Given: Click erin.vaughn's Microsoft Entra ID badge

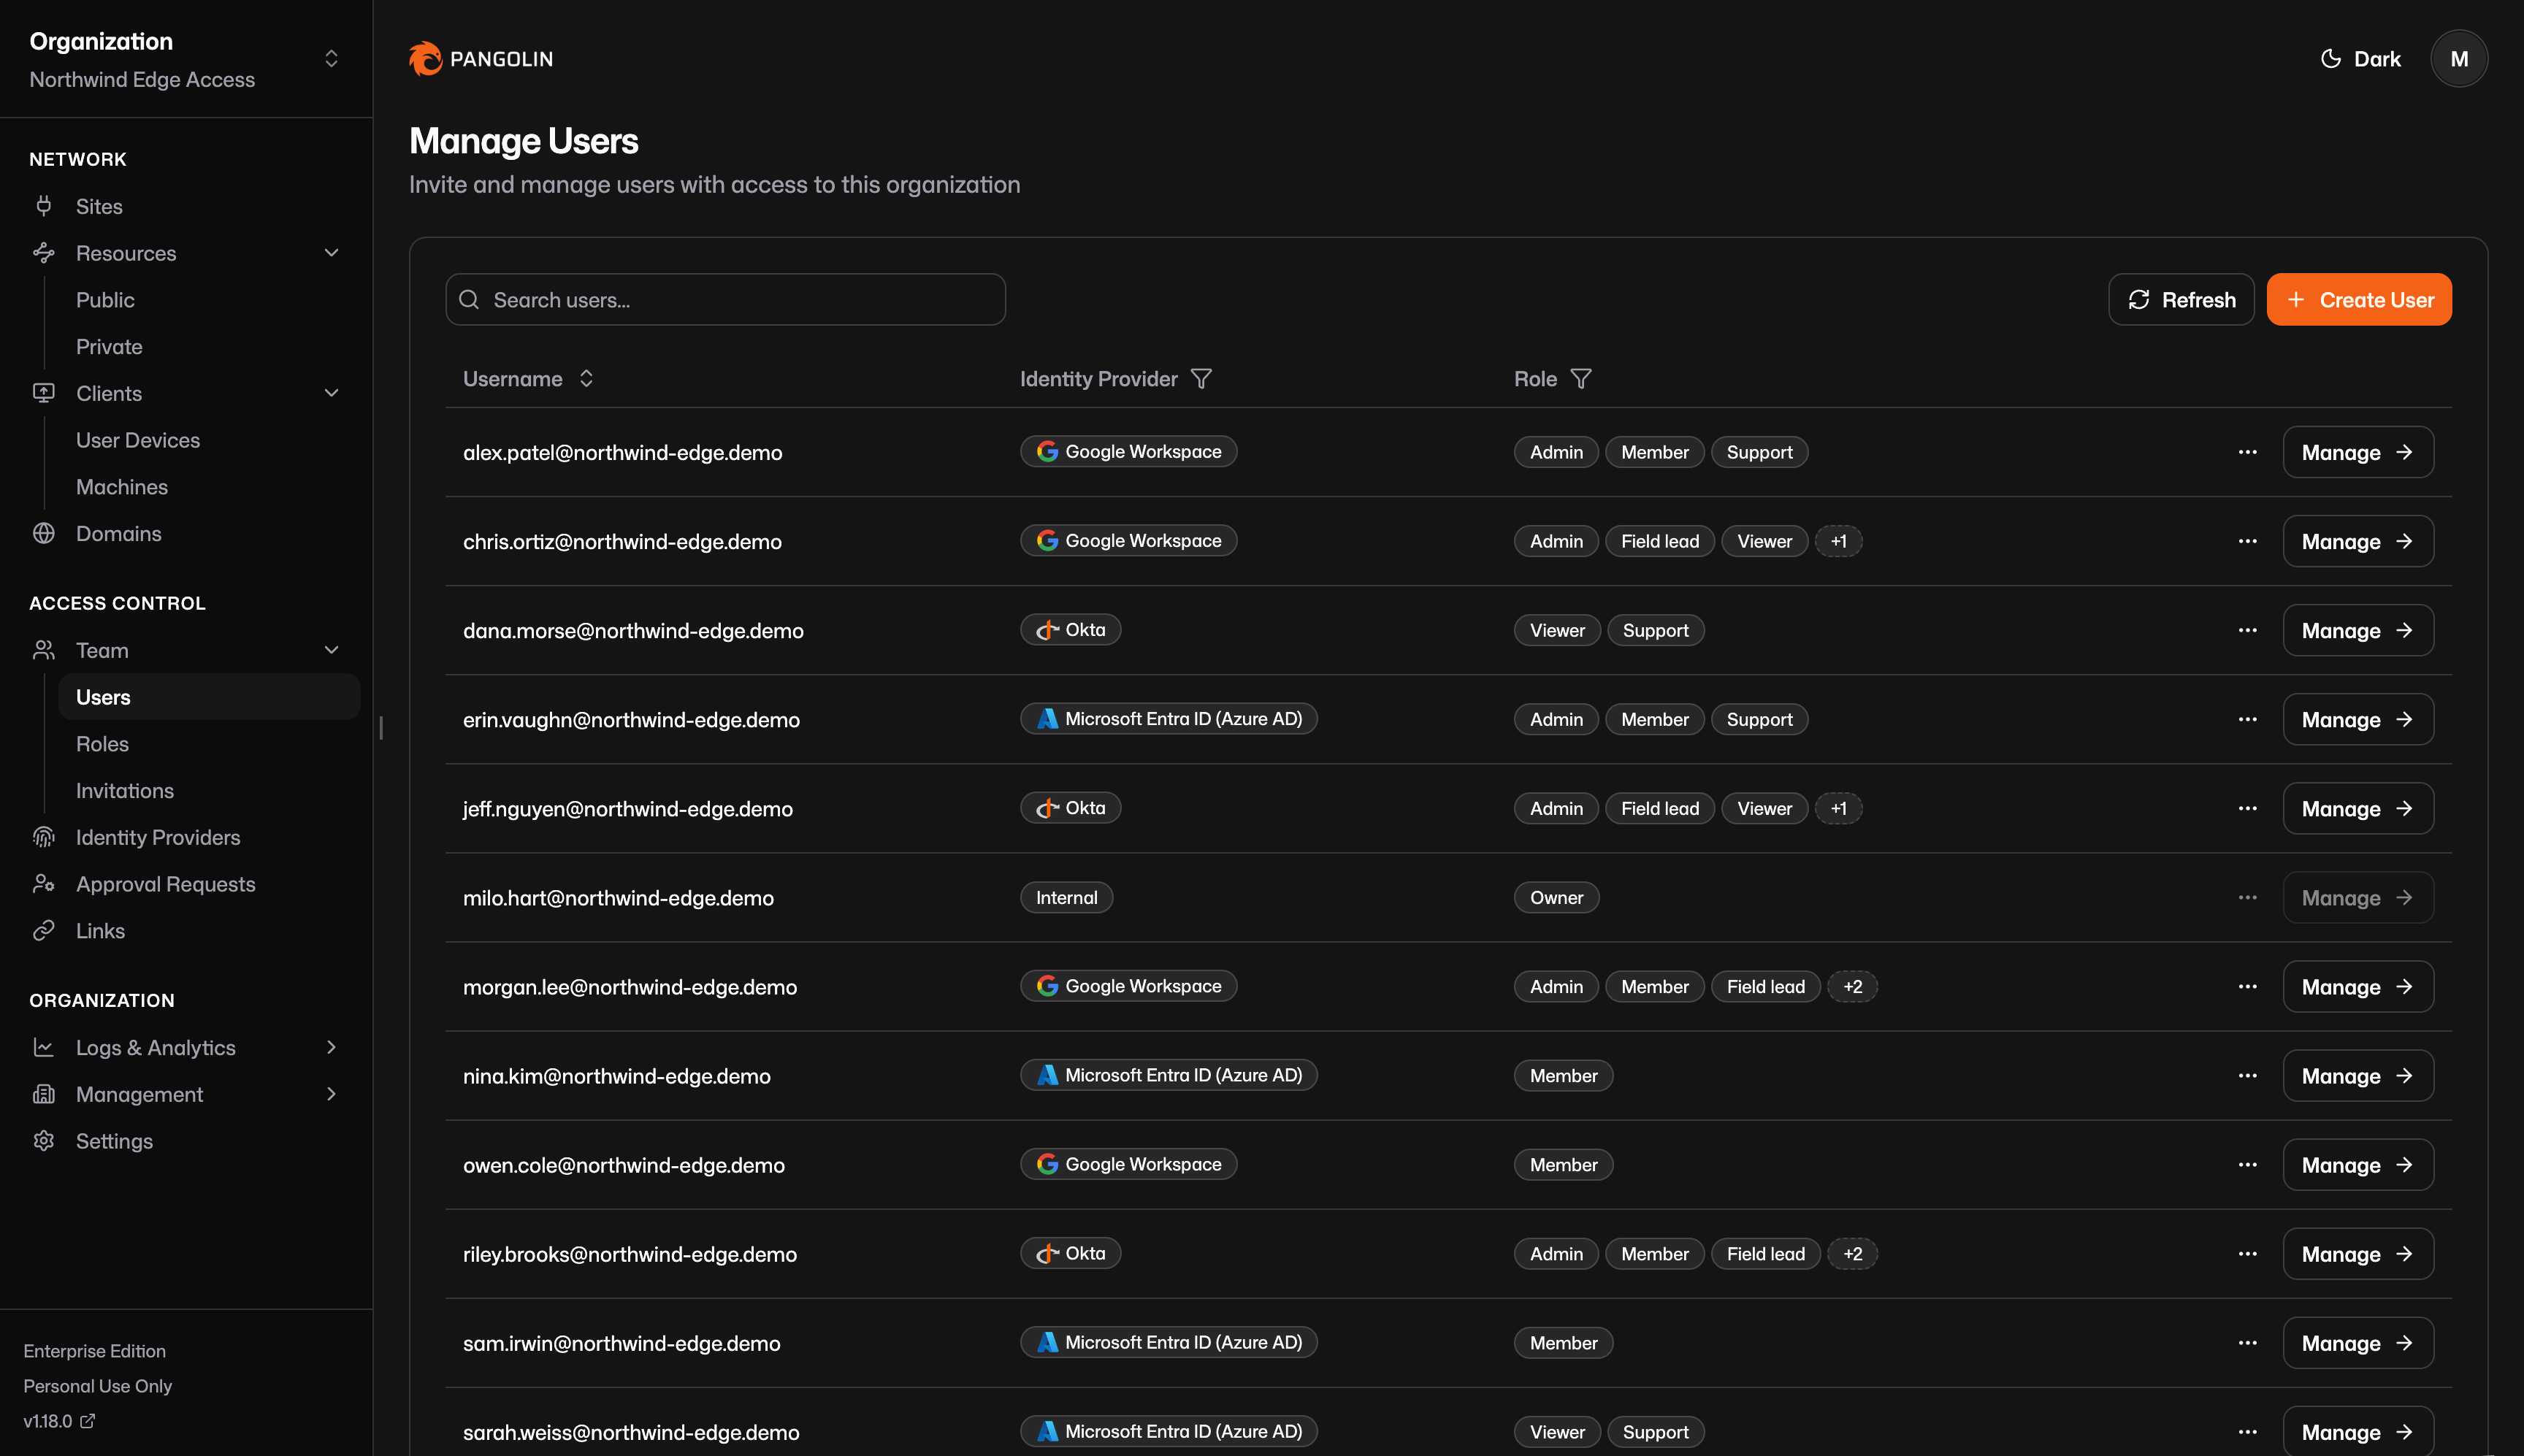Looking at the screenshot, I should click(1168, 719).
